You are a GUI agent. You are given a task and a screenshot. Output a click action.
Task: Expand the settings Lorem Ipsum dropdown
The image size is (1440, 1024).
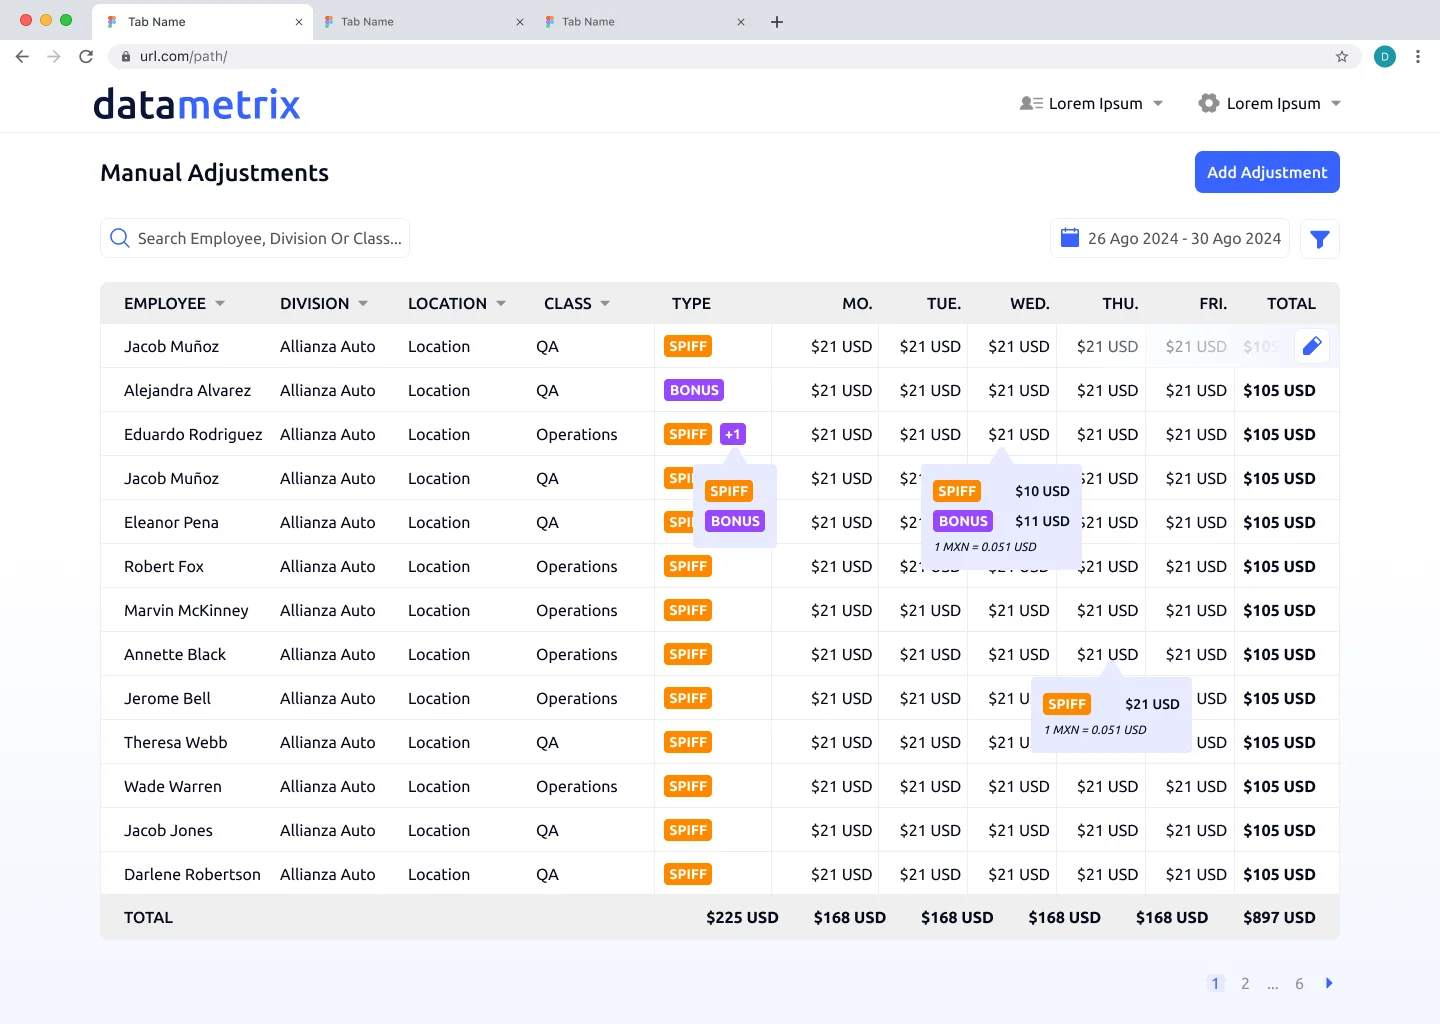click(x=1336, y=103)
